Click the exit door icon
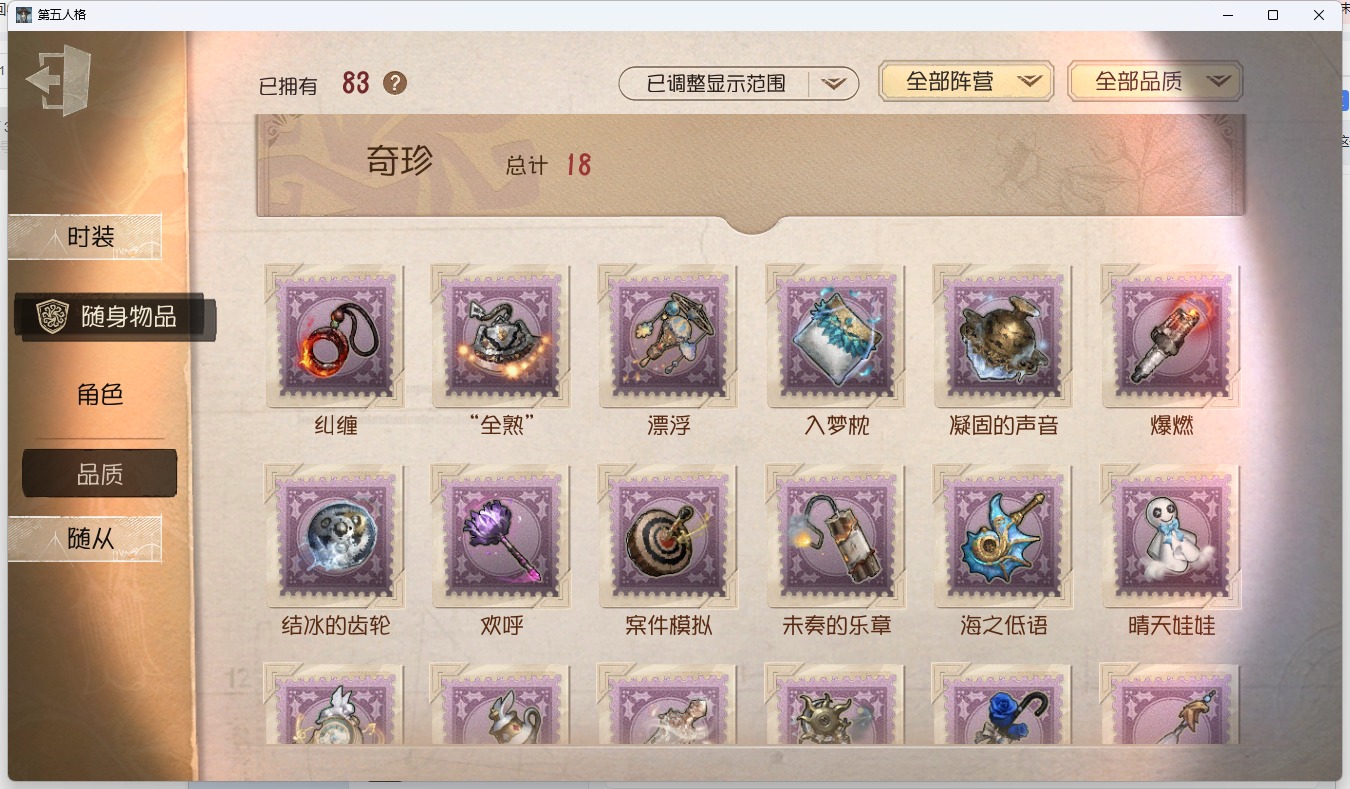1350x789 pixels. [x=58, y=80]
